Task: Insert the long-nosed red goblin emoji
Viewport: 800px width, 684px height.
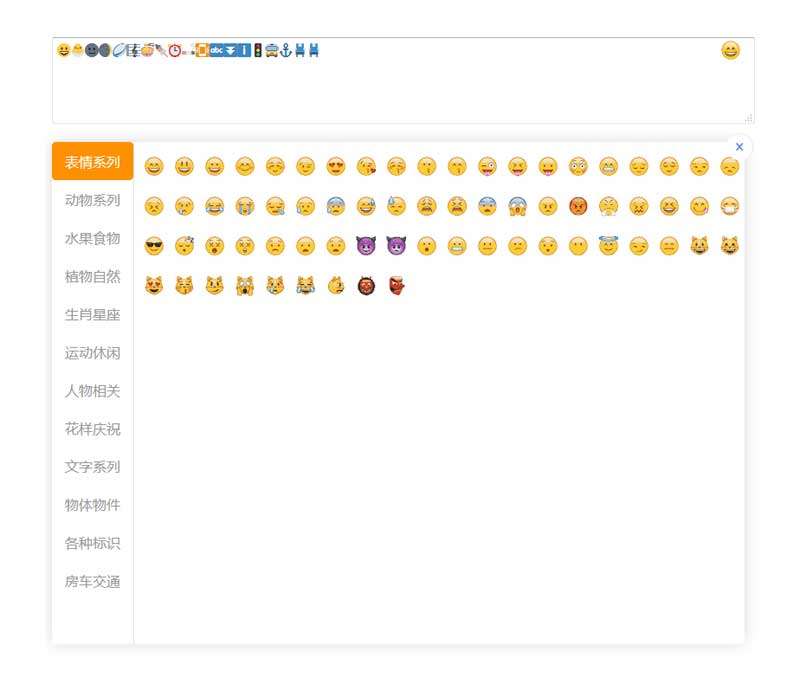Action: (396, 286)
